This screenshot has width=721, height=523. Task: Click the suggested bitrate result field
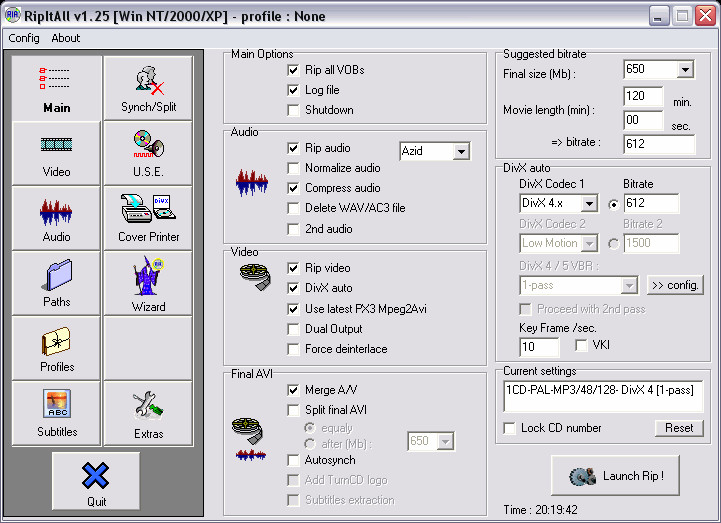[x=659, y=144]
